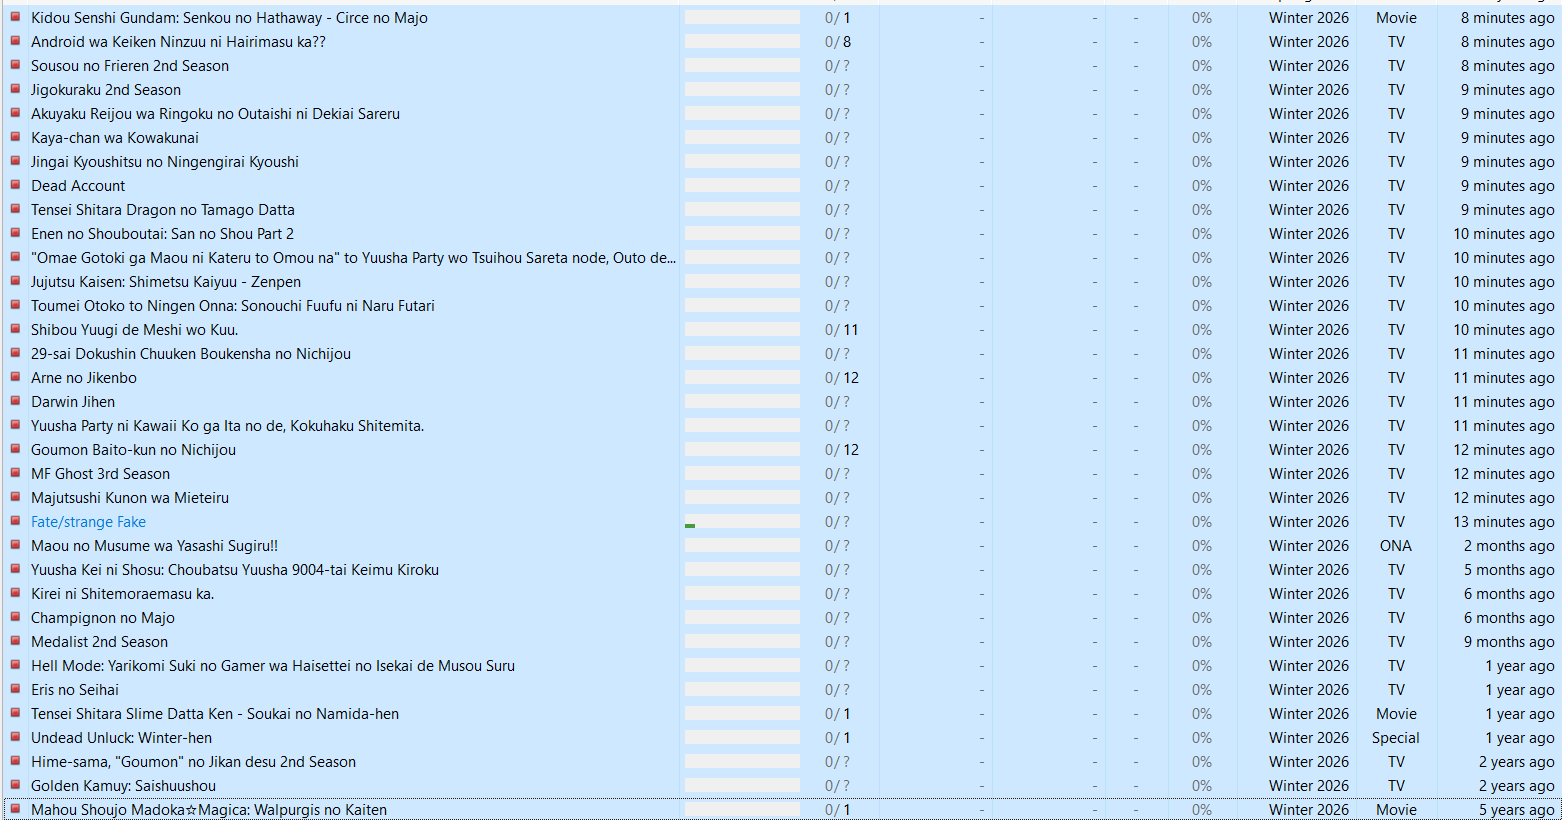Click the Hell Mode: Yarikomi Suki no Gamer title
This screenshot has width=1562, height=820.
(273, 666)
